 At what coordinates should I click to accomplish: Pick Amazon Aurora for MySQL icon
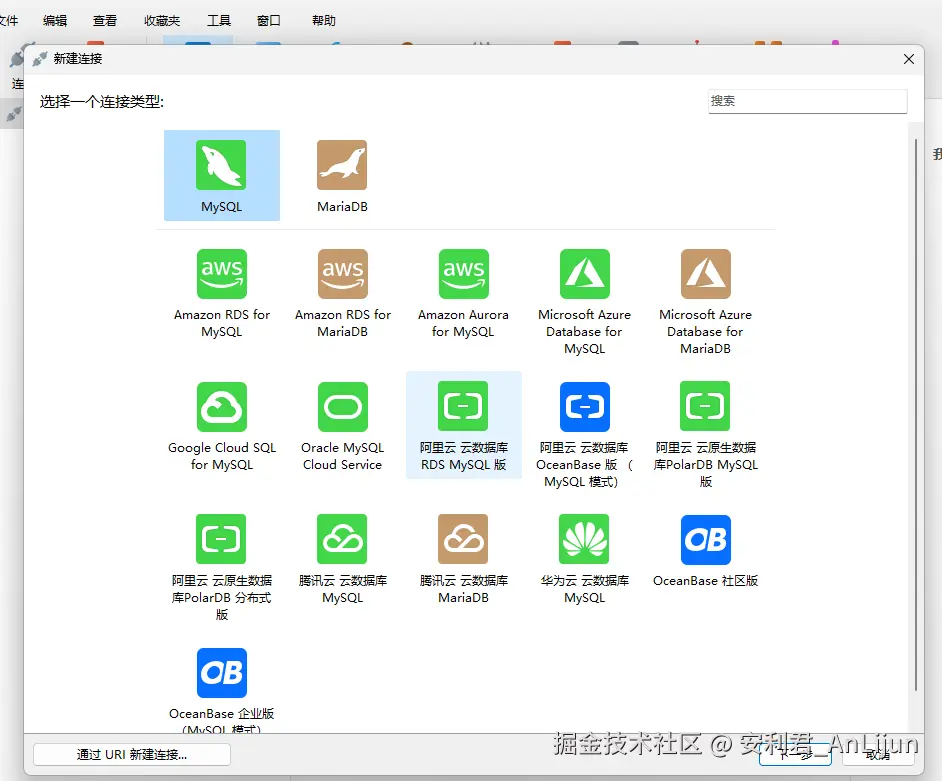(x=463, y=273)
